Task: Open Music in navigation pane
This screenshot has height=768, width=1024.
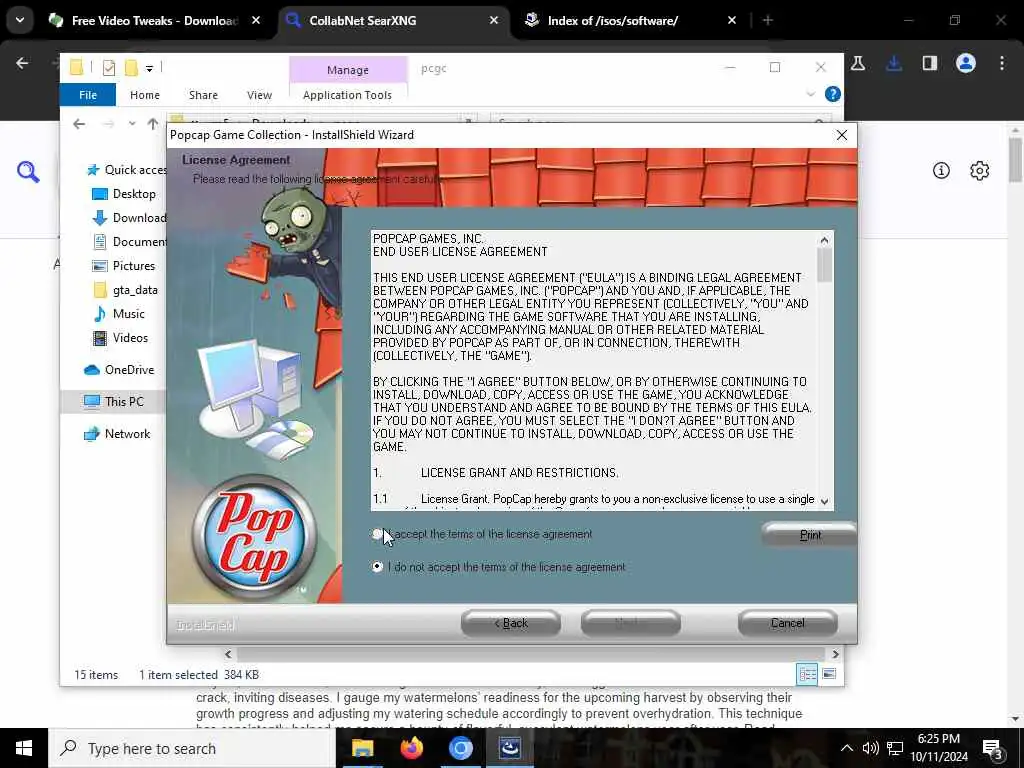Action: pyautogui.click(x=119, y=314)
